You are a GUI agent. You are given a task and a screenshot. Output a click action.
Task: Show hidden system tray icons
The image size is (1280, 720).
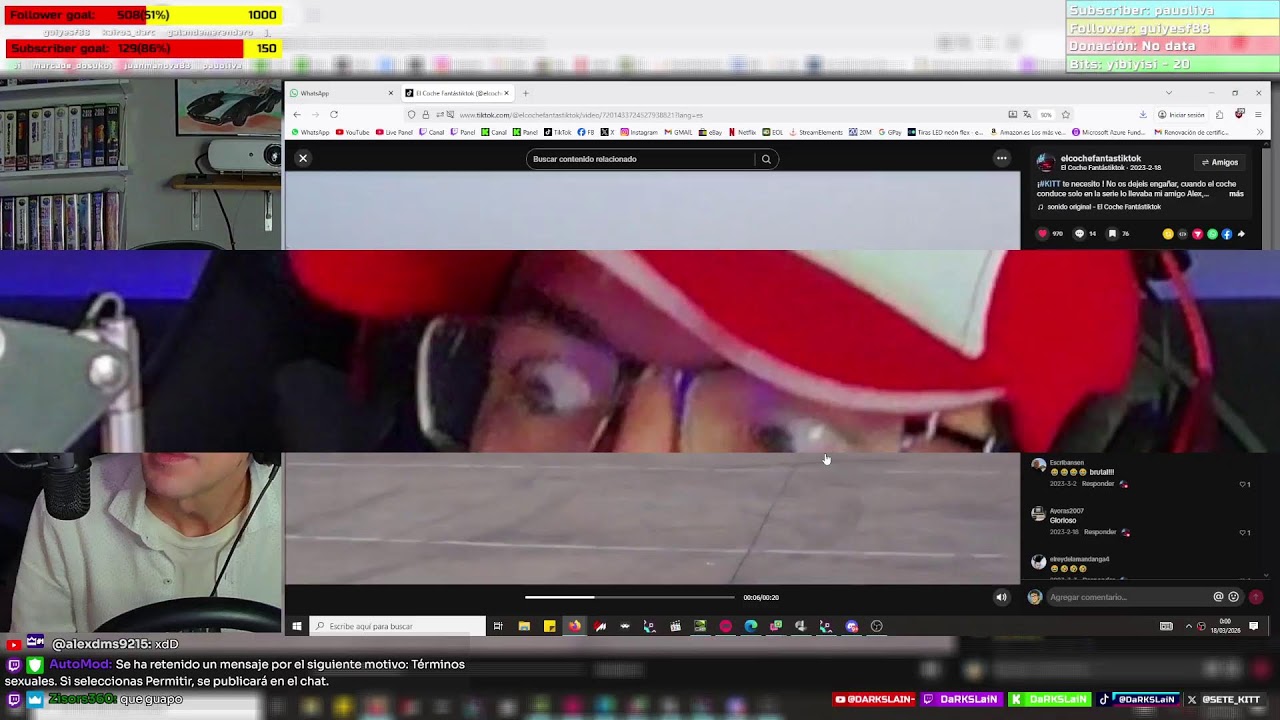[1188, 626]
